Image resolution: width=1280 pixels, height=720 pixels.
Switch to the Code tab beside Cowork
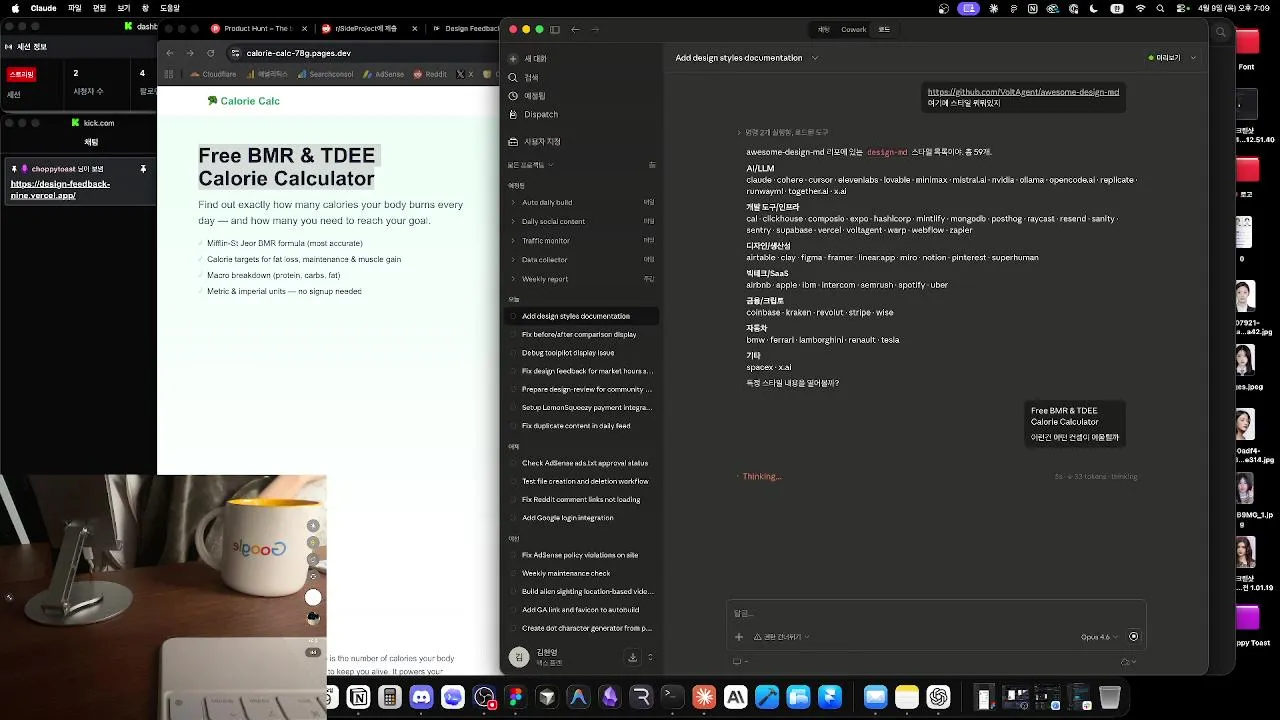pos(884,30)
